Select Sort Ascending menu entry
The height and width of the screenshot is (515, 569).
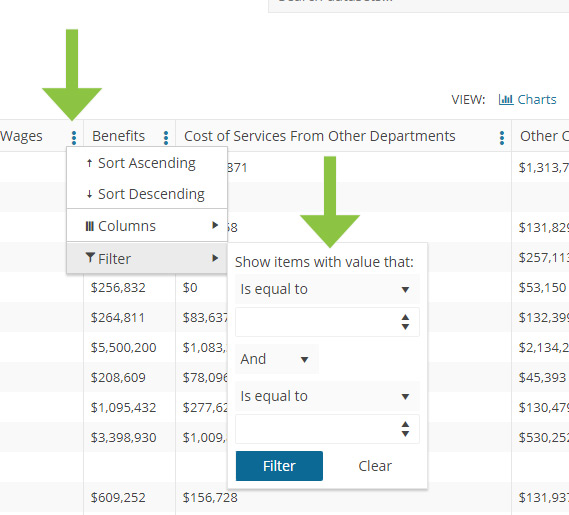[147, 163]
